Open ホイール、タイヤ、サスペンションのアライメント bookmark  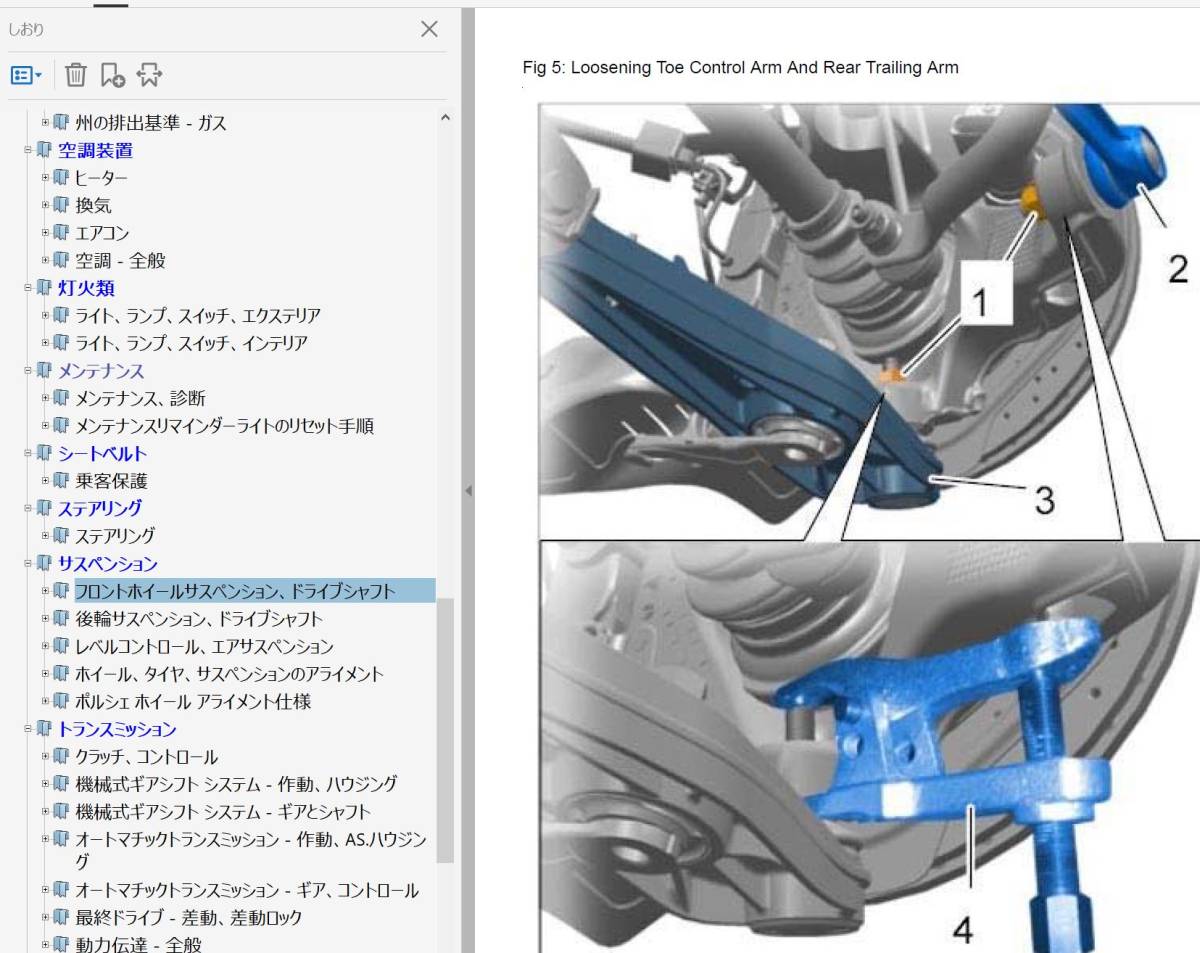[x=229, y=674]
